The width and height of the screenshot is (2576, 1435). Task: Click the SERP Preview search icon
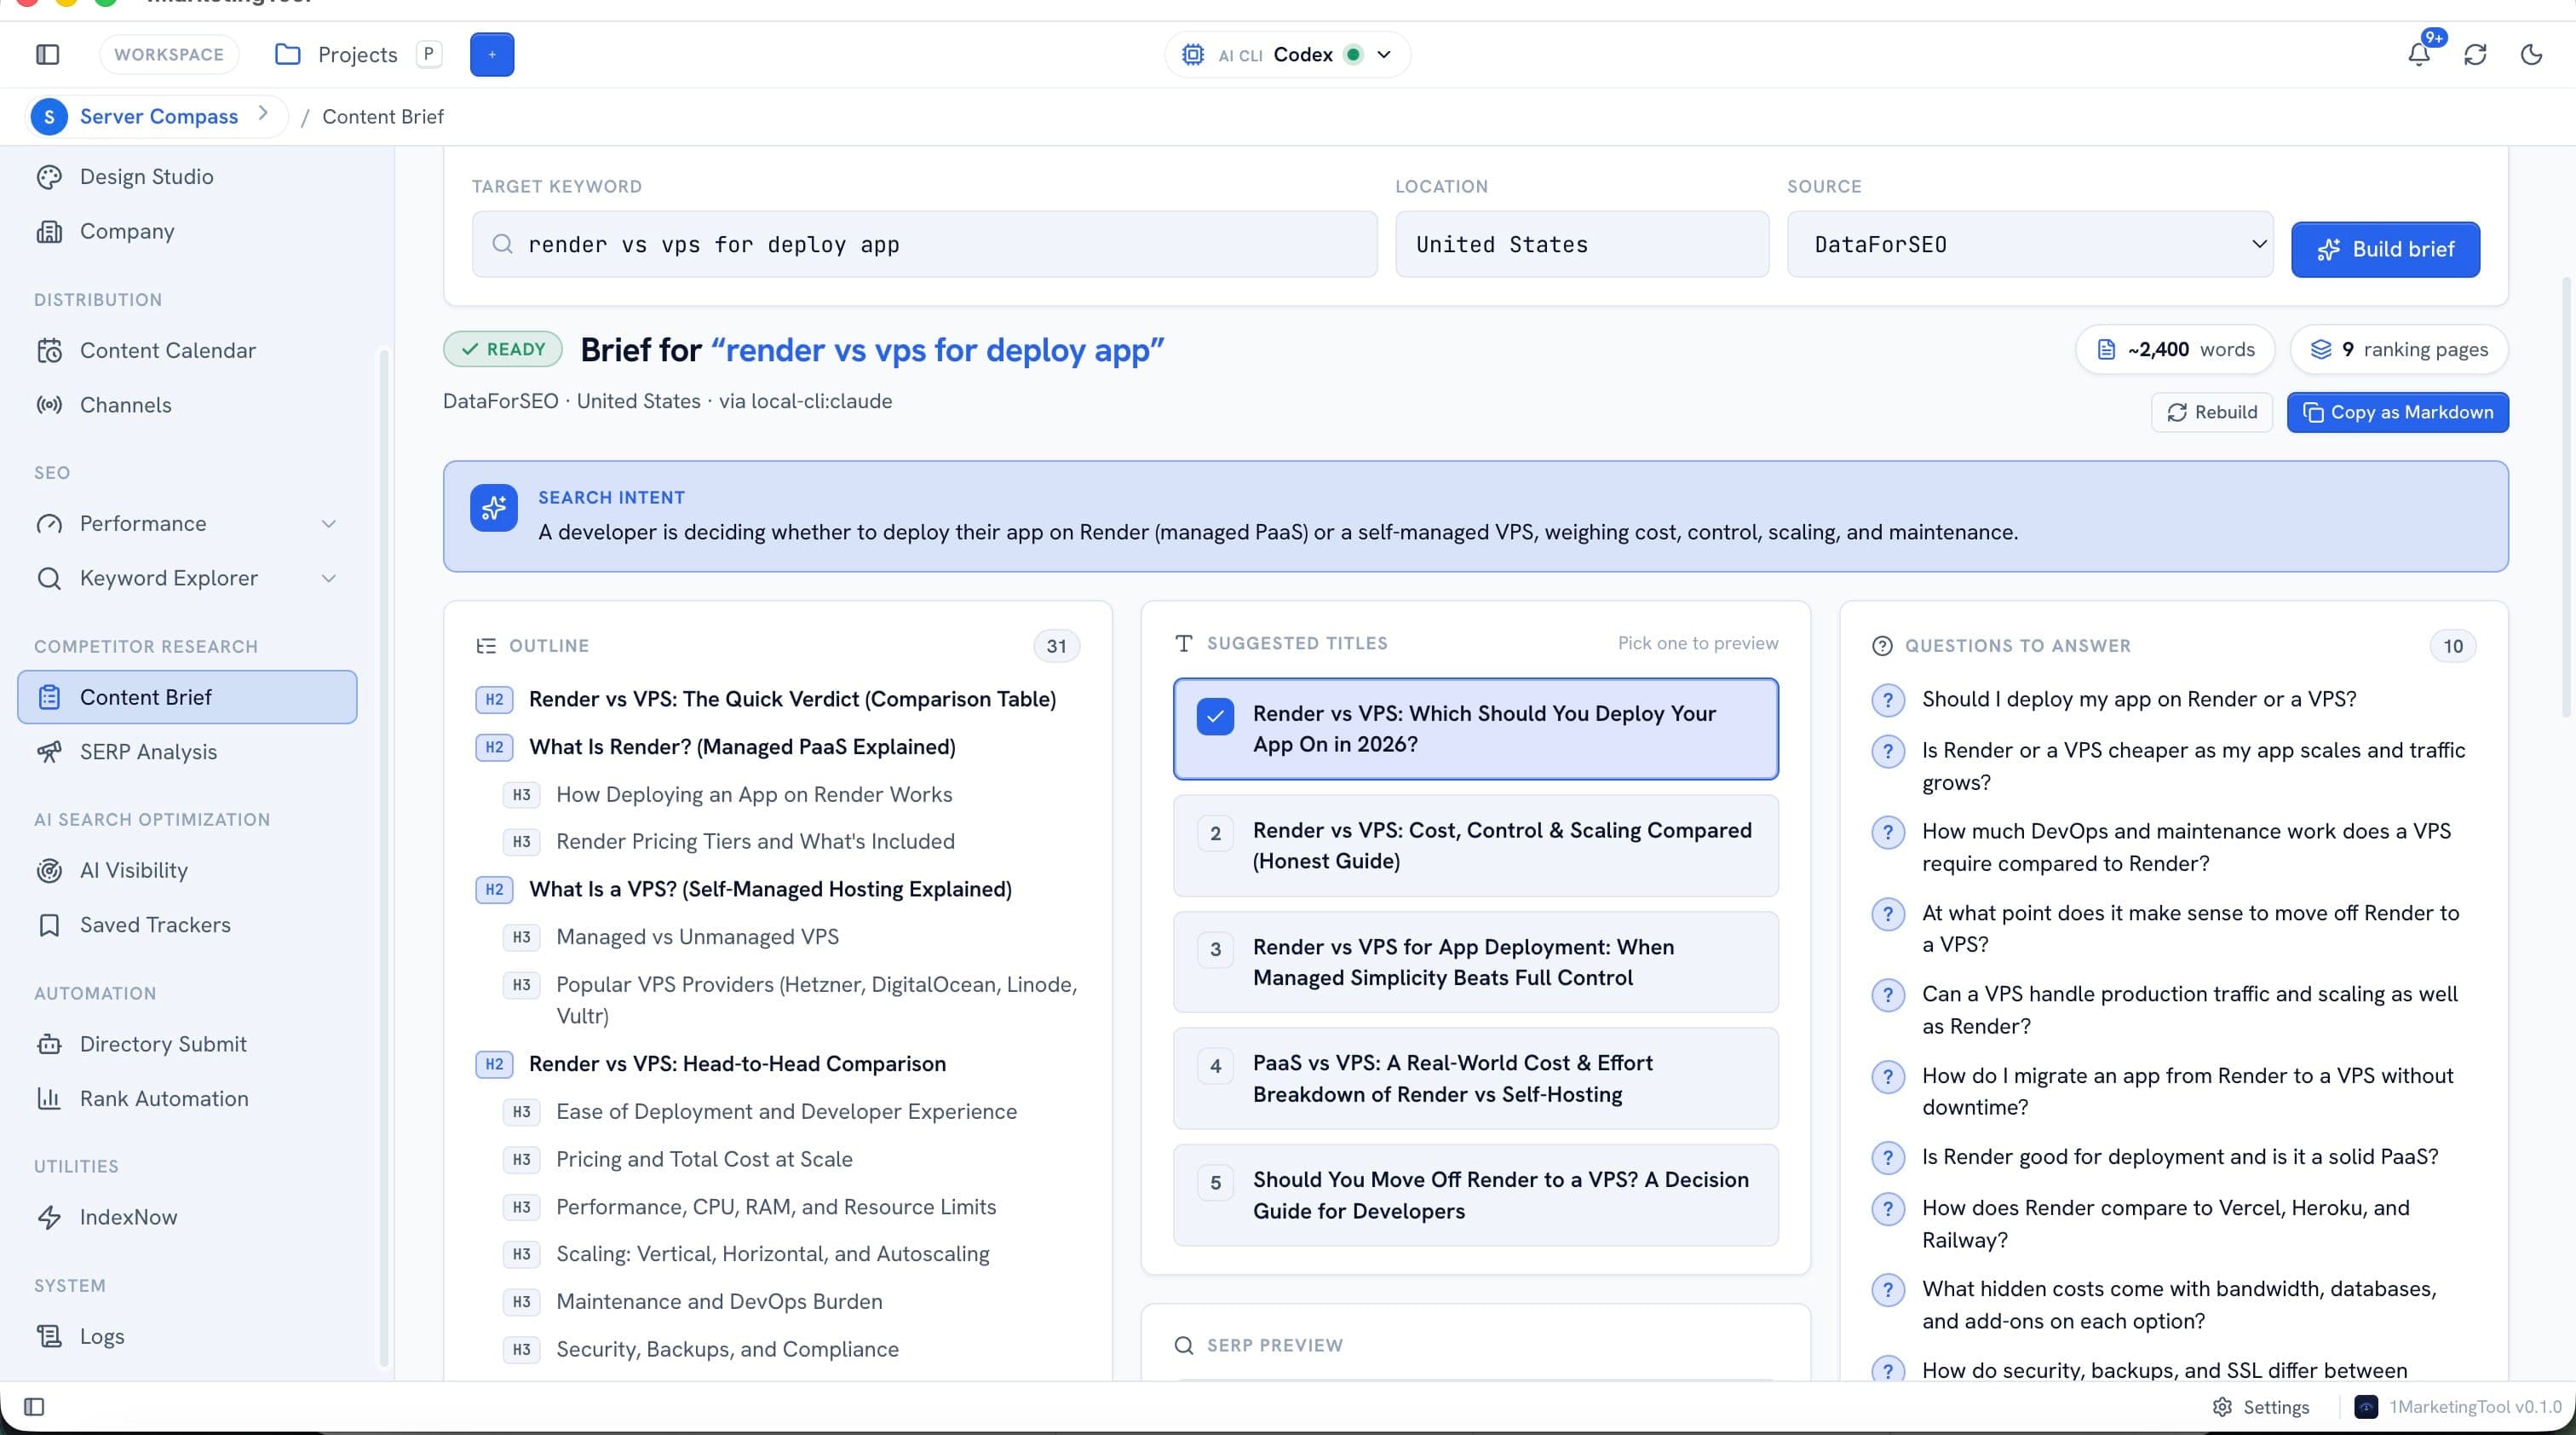pyautogui.click(x=1184, y=1345)
